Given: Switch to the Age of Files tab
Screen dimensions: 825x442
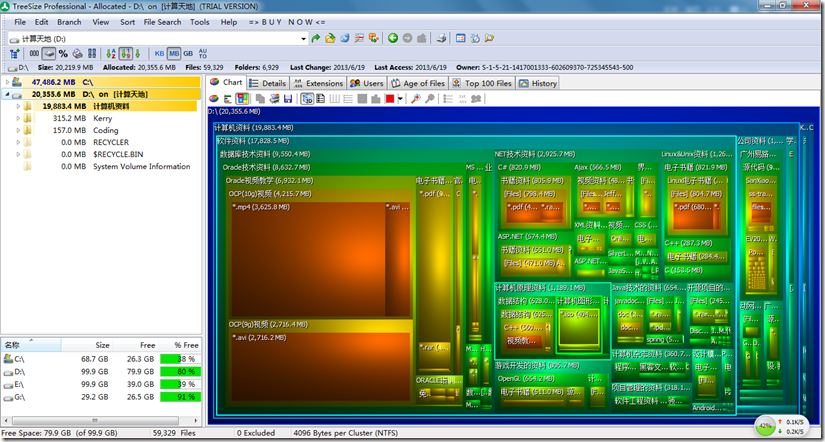Looking at the screenshot, I should coord(418,83).
